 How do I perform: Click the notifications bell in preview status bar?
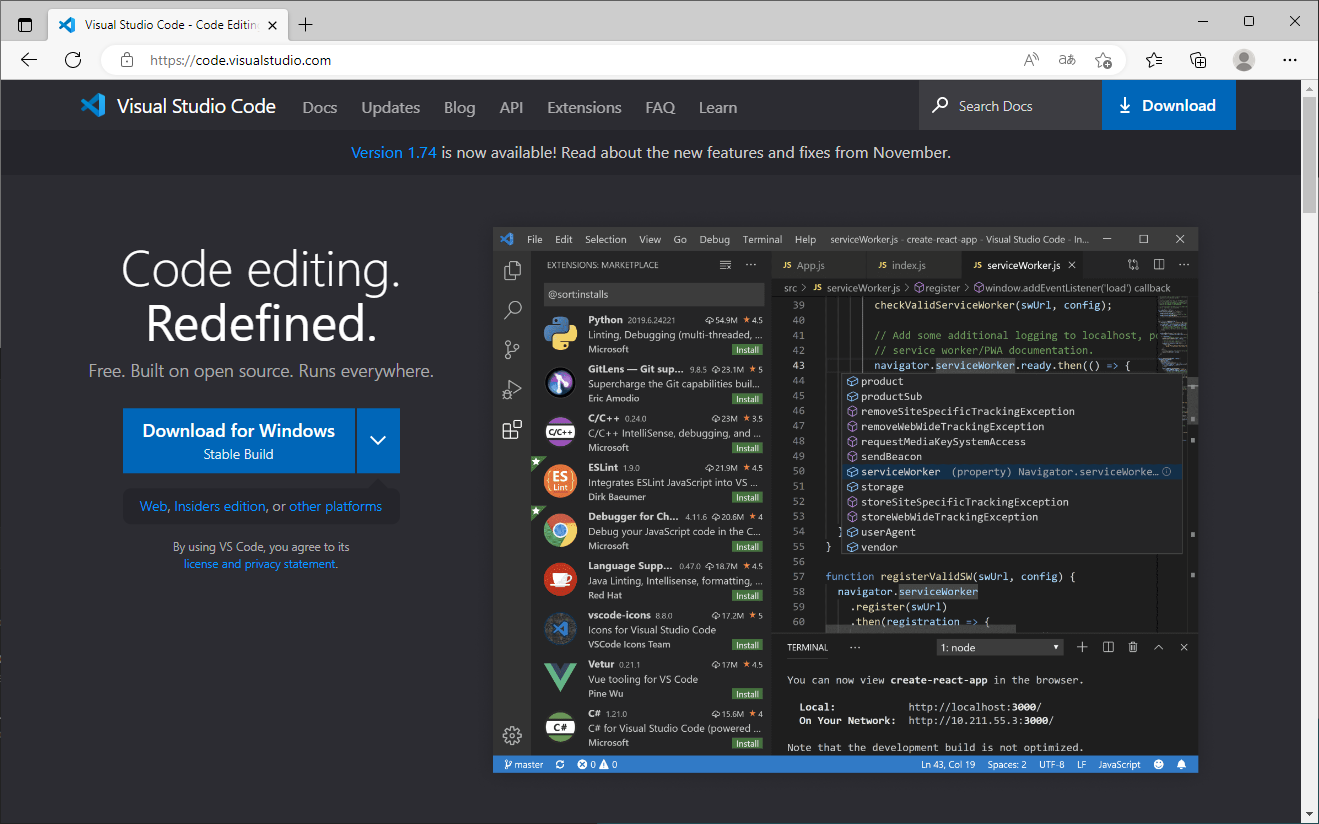coord(1181,764)
